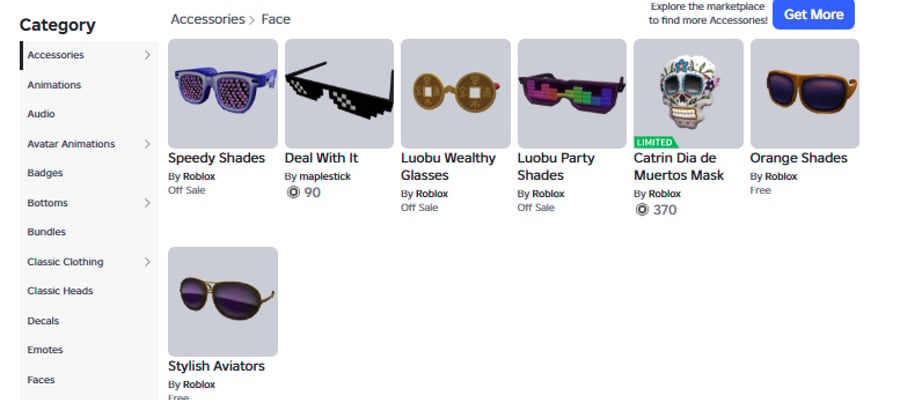Open the Stylish Aviators thumbnail
Screen dimensions: 900x400
tap(223, 301)
